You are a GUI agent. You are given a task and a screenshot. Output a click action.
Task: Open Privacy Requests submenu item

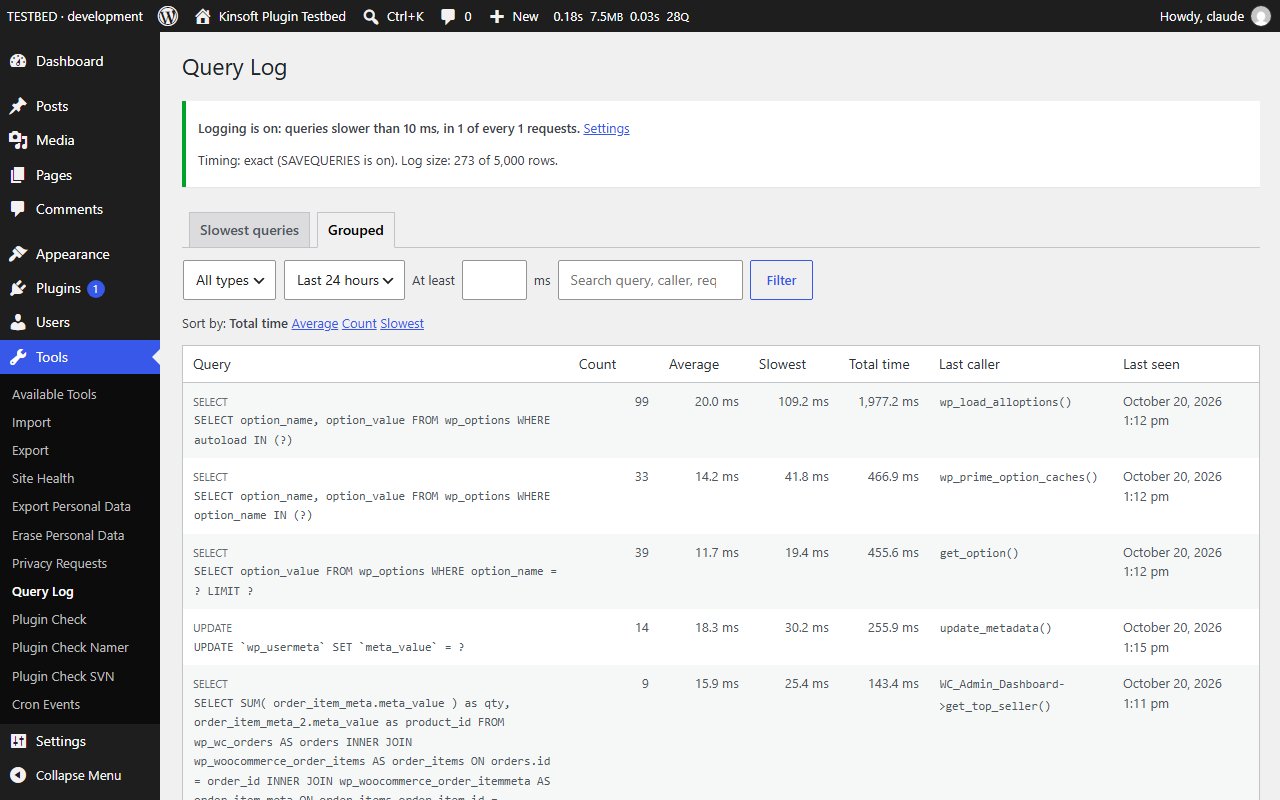tap(59, 563)
